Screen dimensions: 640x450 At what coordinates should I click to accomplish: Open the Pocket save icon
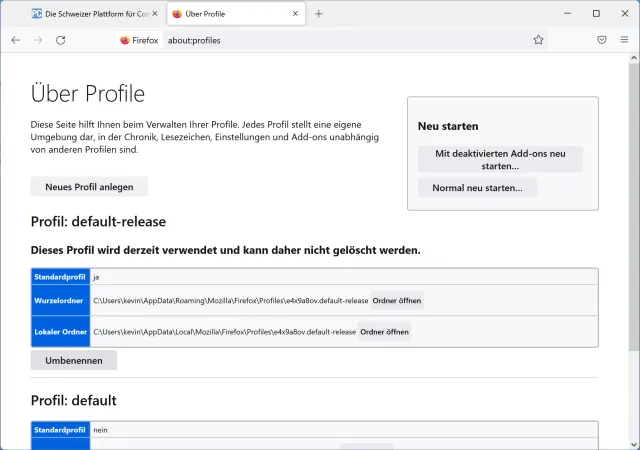[x=602, y=40]
